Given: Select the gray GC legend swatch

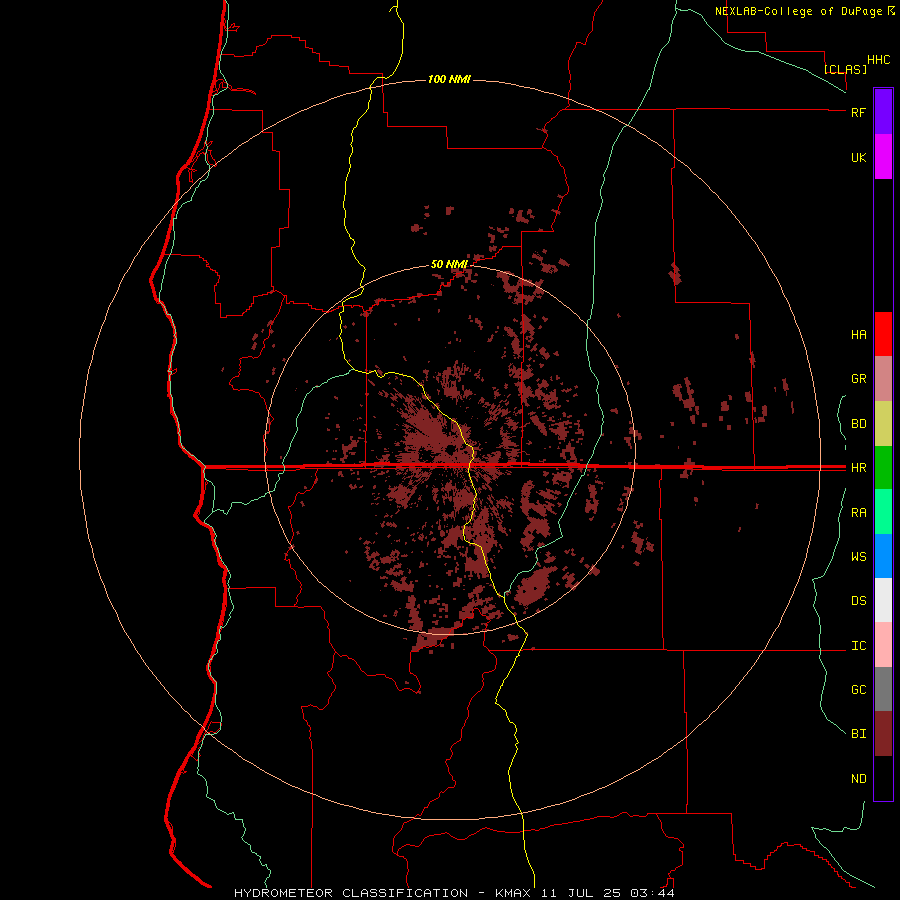Looking at the screenshot, I should coord(883,689).
